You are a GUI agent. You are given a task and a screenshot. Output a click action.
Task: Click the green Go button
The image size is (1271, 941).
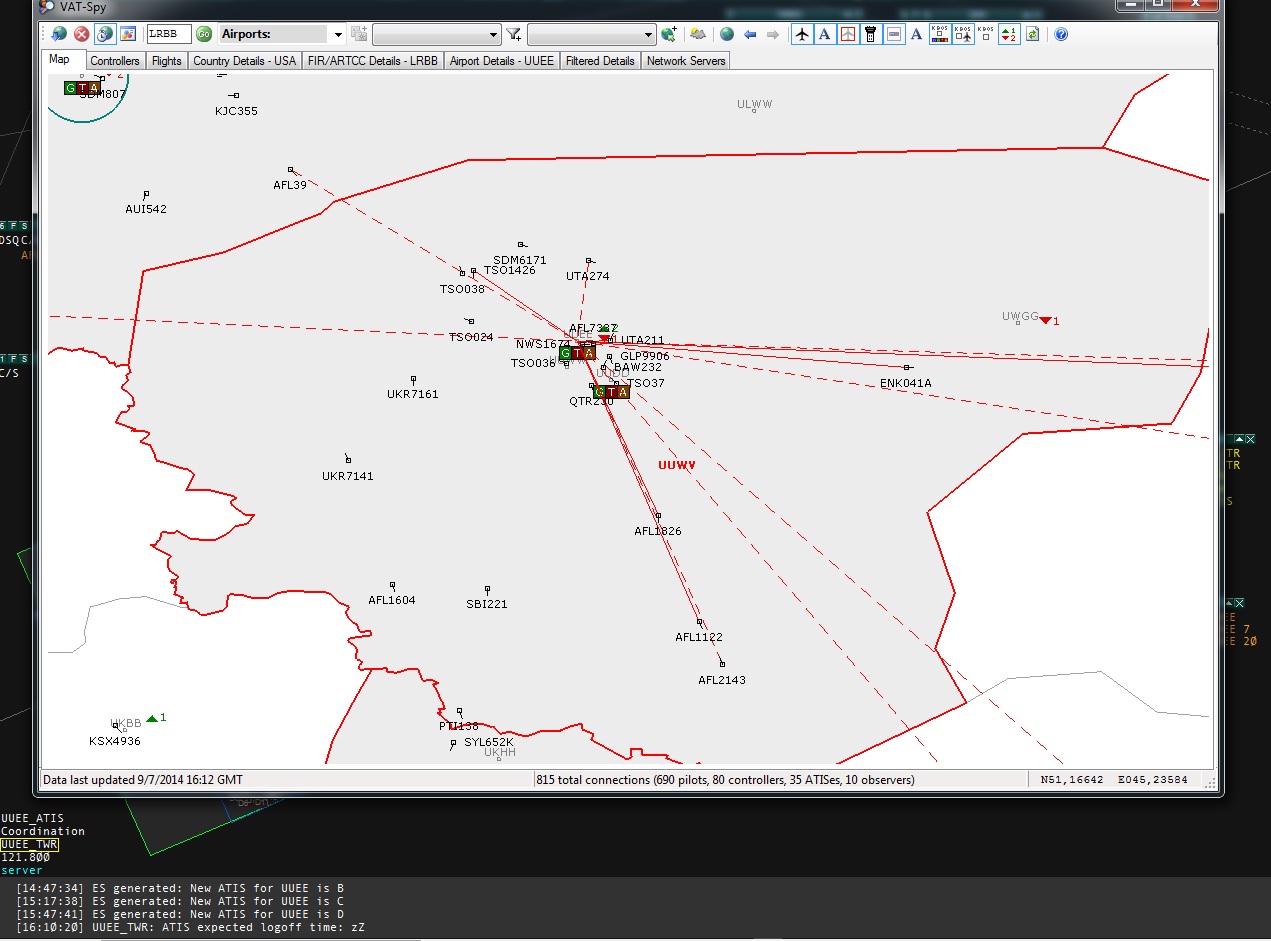click(x=204, y=34)
